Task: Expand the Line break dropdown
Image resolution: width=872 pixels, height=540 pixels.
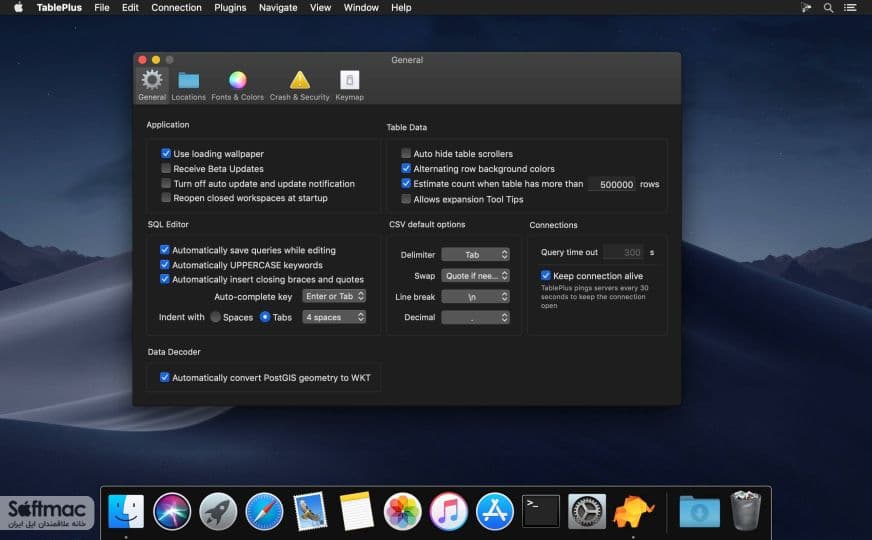Action: [x=475, y=297]
